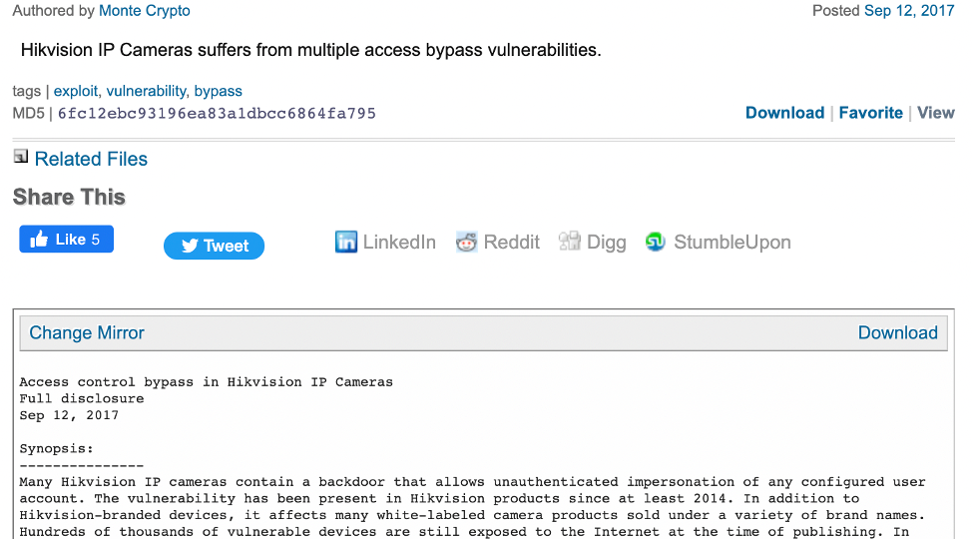The height and width of the screenshot is (539, 977).
Task: Click the Related Files expand icon
Action: point(21,156)
